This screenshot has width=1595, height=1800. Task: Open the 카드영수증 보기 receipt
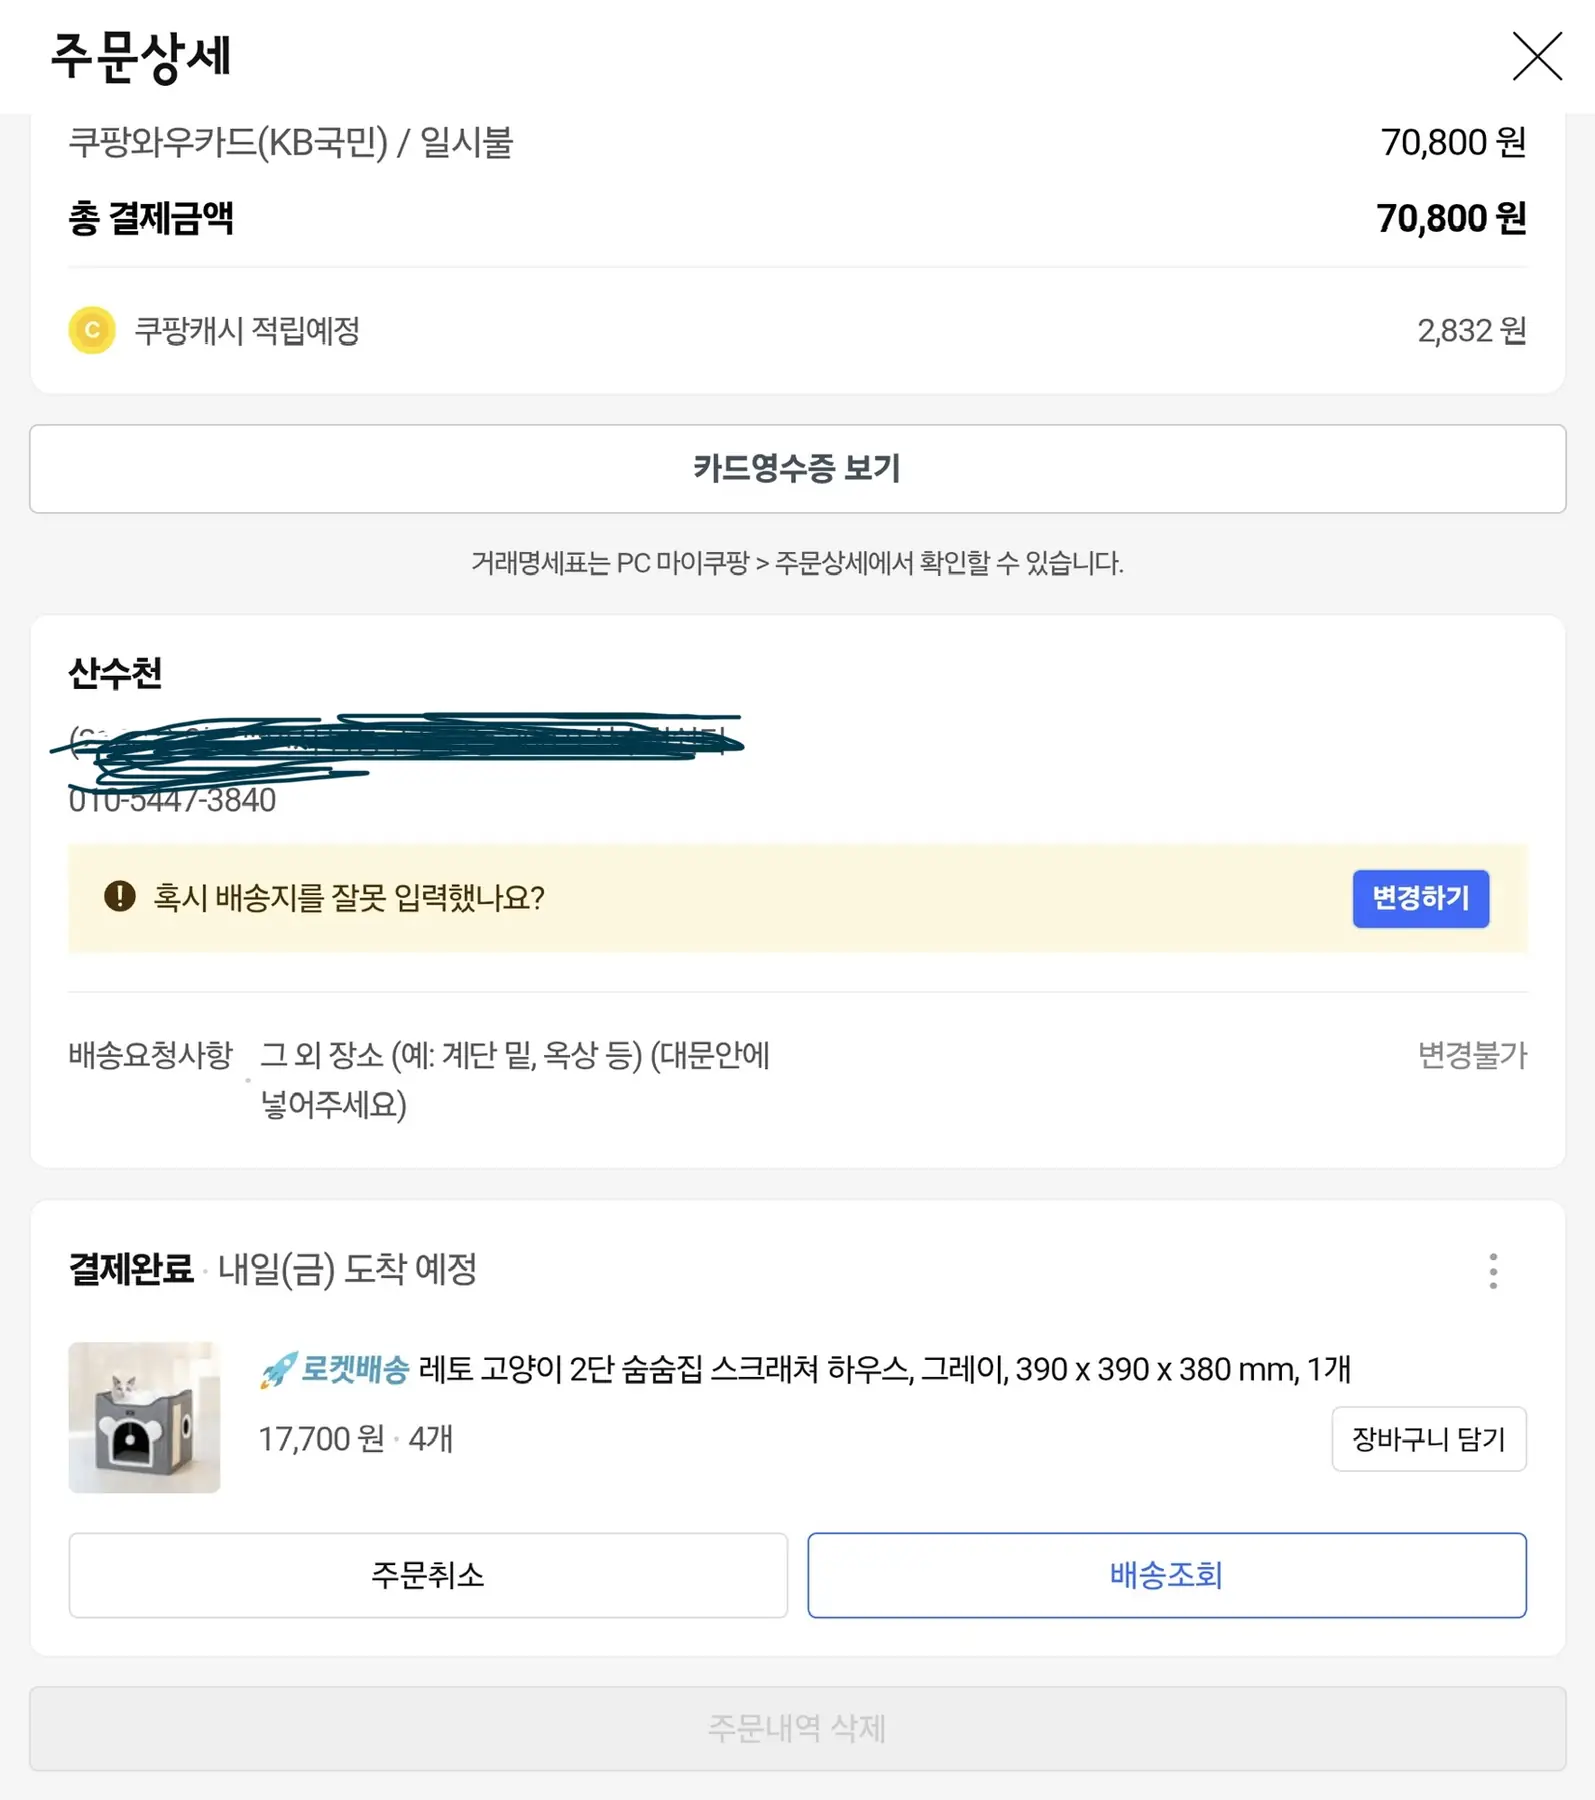(x=797, y=469)
